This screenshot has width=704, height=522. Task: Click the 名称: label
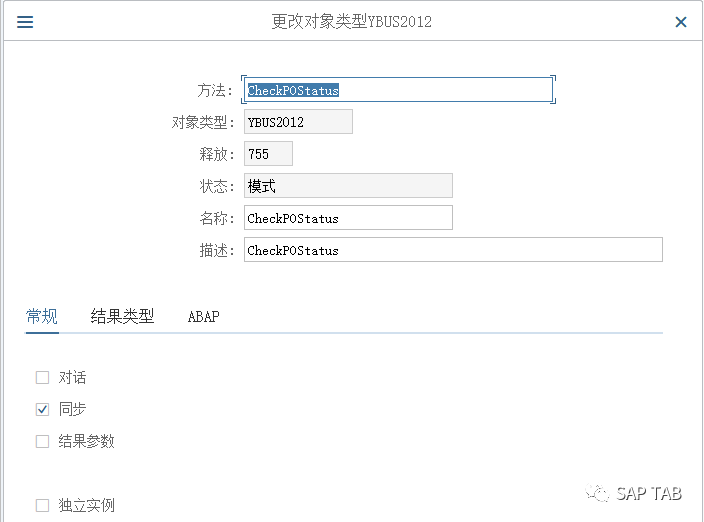coord(217,218)
